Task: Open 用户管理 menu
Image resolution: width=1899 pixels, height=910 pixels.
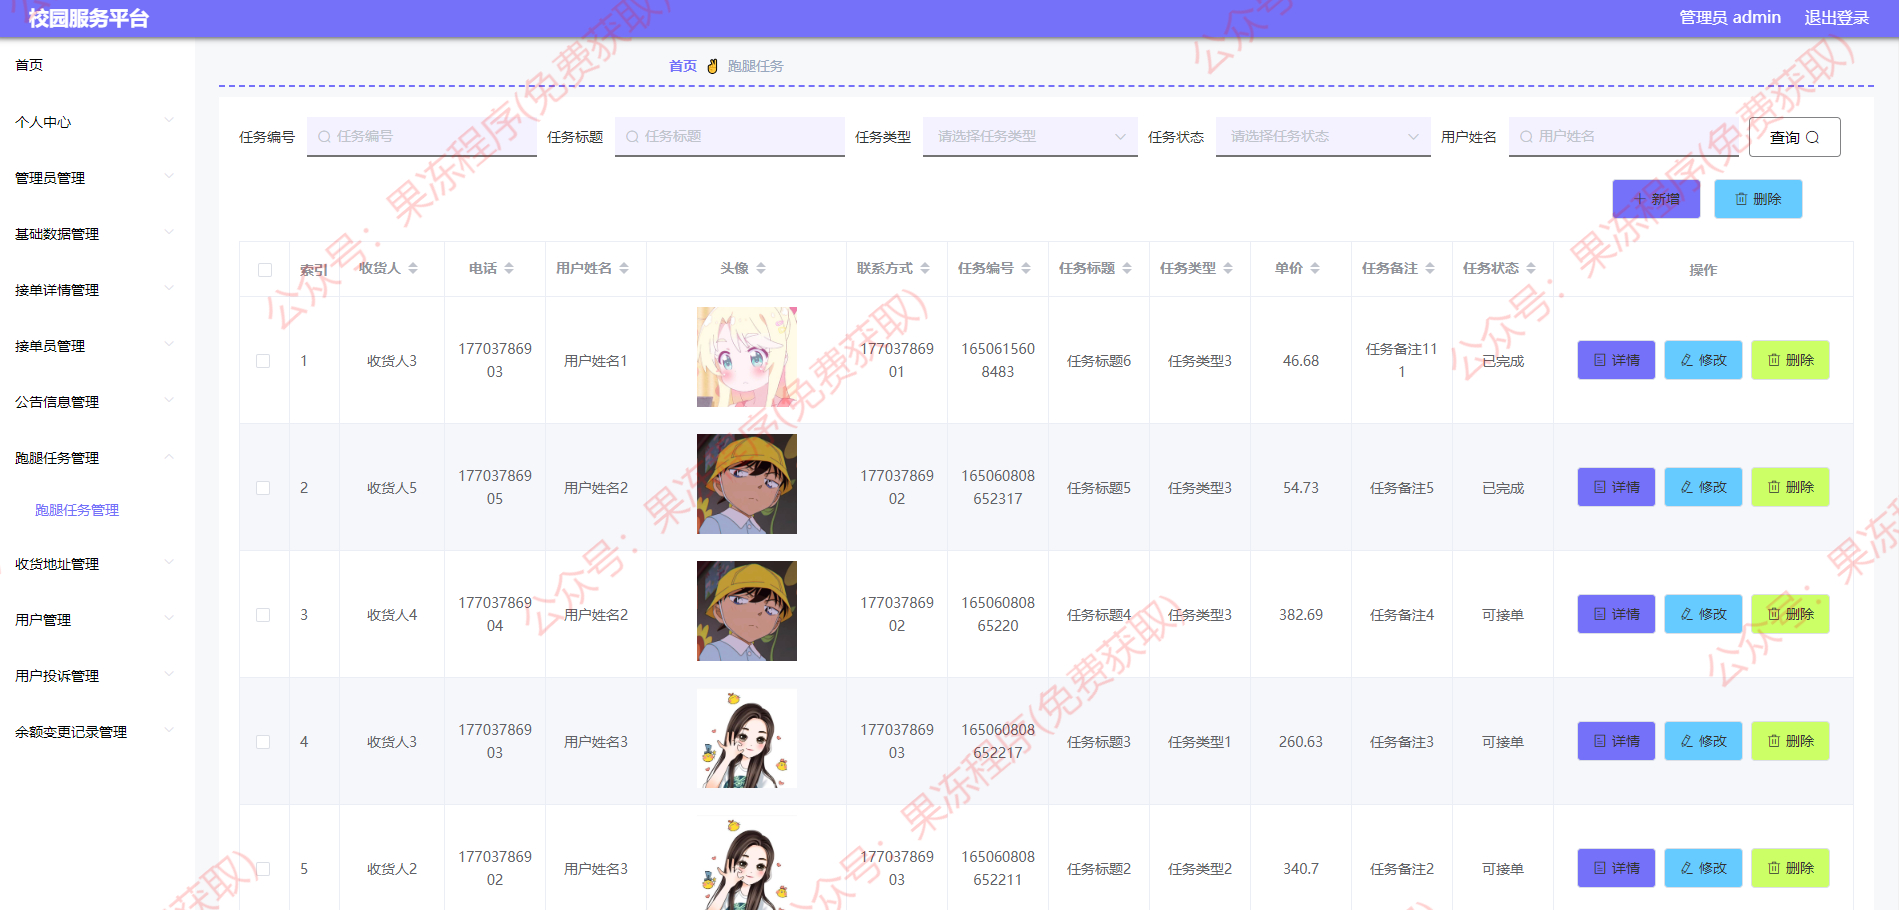Action: click(x=95, y=620)
